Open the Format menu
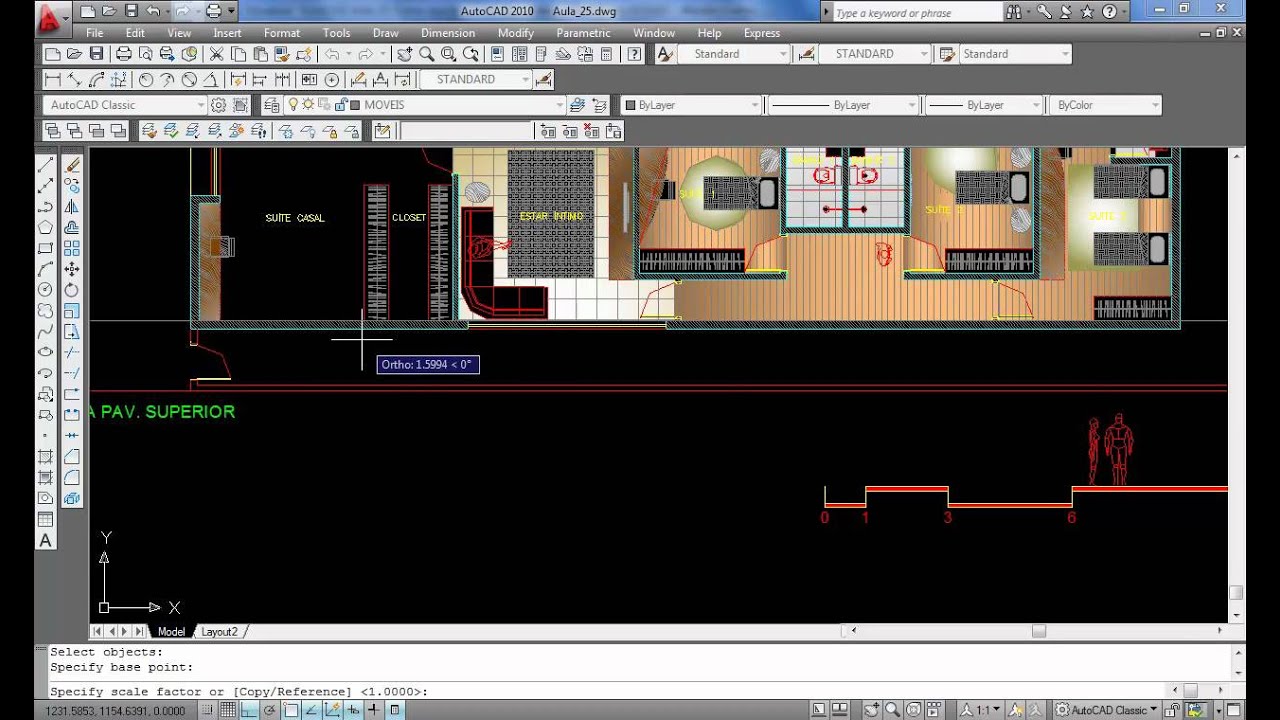 282,33
